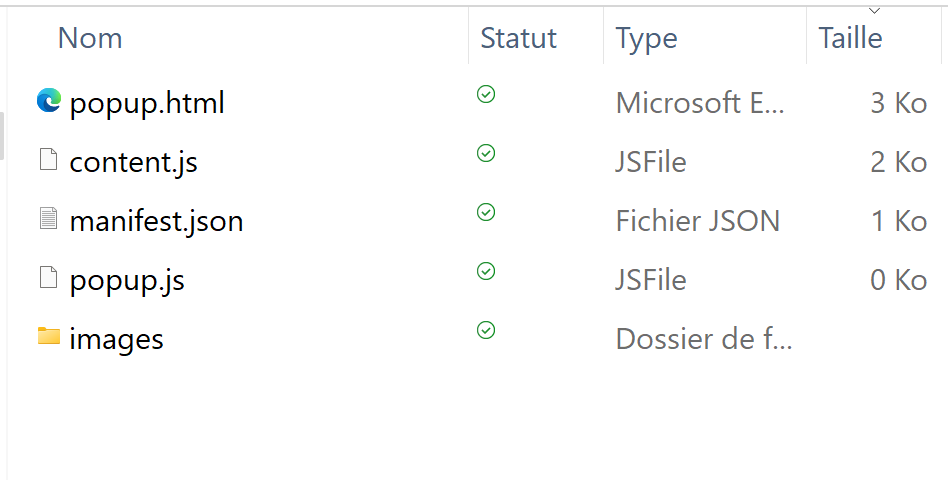948x480 pixels.
Task: Select the Edge icon beside popup.html
Action: [48, 100]
